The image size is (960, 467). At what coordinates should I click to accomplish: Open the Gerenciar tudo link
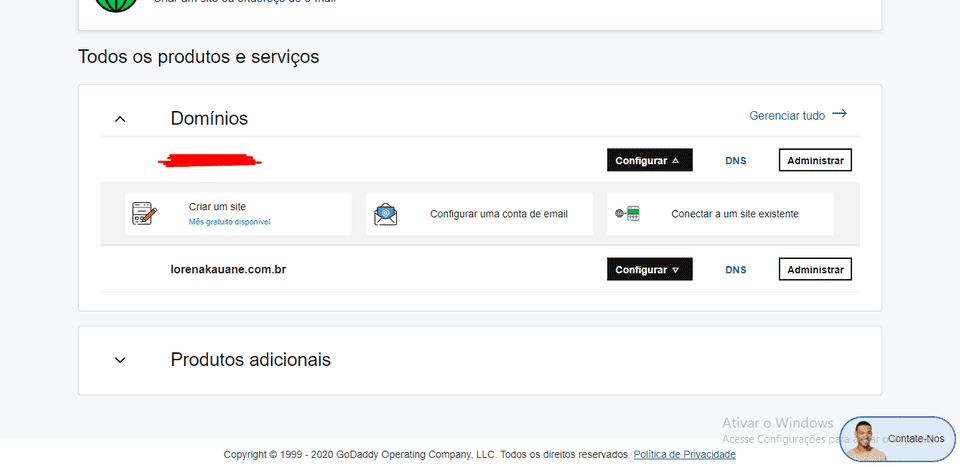click(787, 116)
